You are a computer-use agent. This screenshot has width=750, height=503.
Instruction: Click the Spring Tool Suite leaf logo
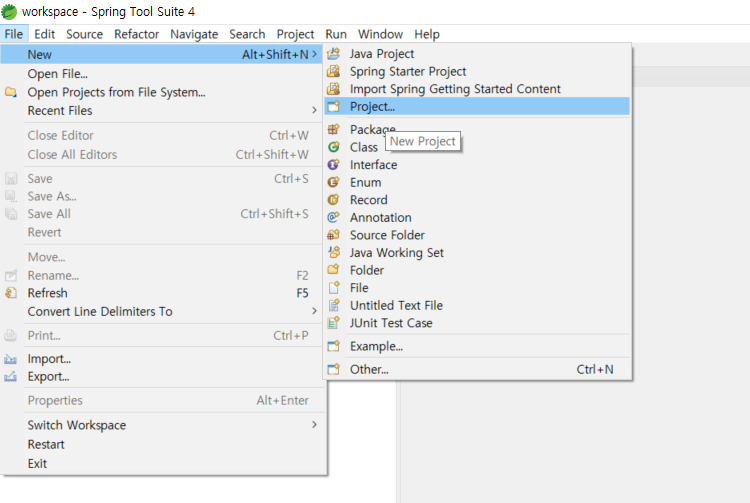[9, 11]
